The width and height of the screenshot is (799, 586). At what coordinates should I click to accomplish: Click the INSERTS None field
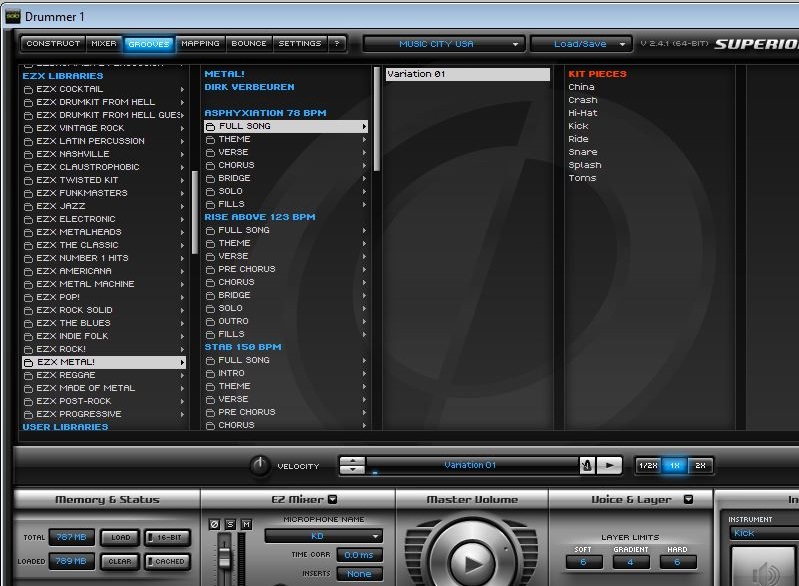[x=359, y=574]
